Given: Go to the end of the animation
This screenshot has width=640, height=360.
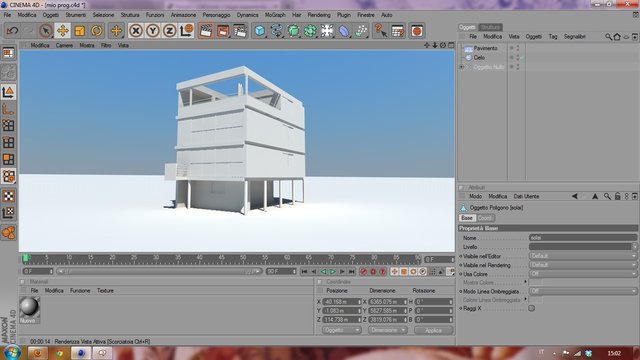Looking at the screenshot, I should point(351,271).
